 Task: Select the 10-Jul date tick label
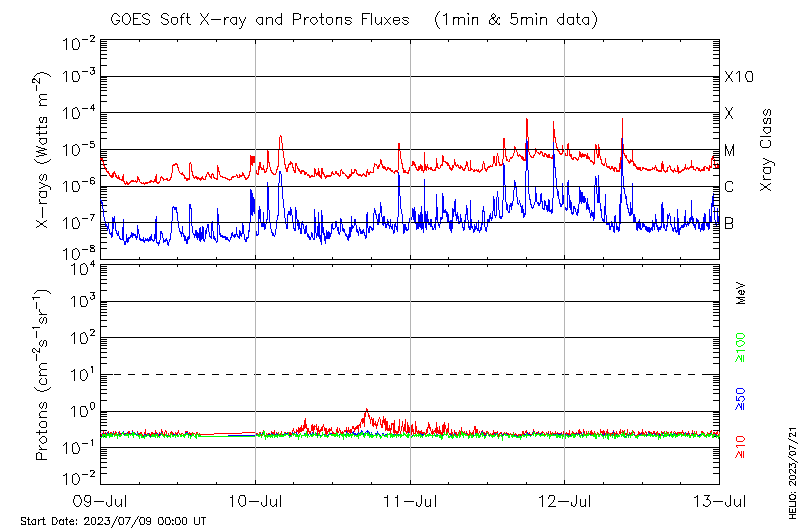tap(256, 500)
